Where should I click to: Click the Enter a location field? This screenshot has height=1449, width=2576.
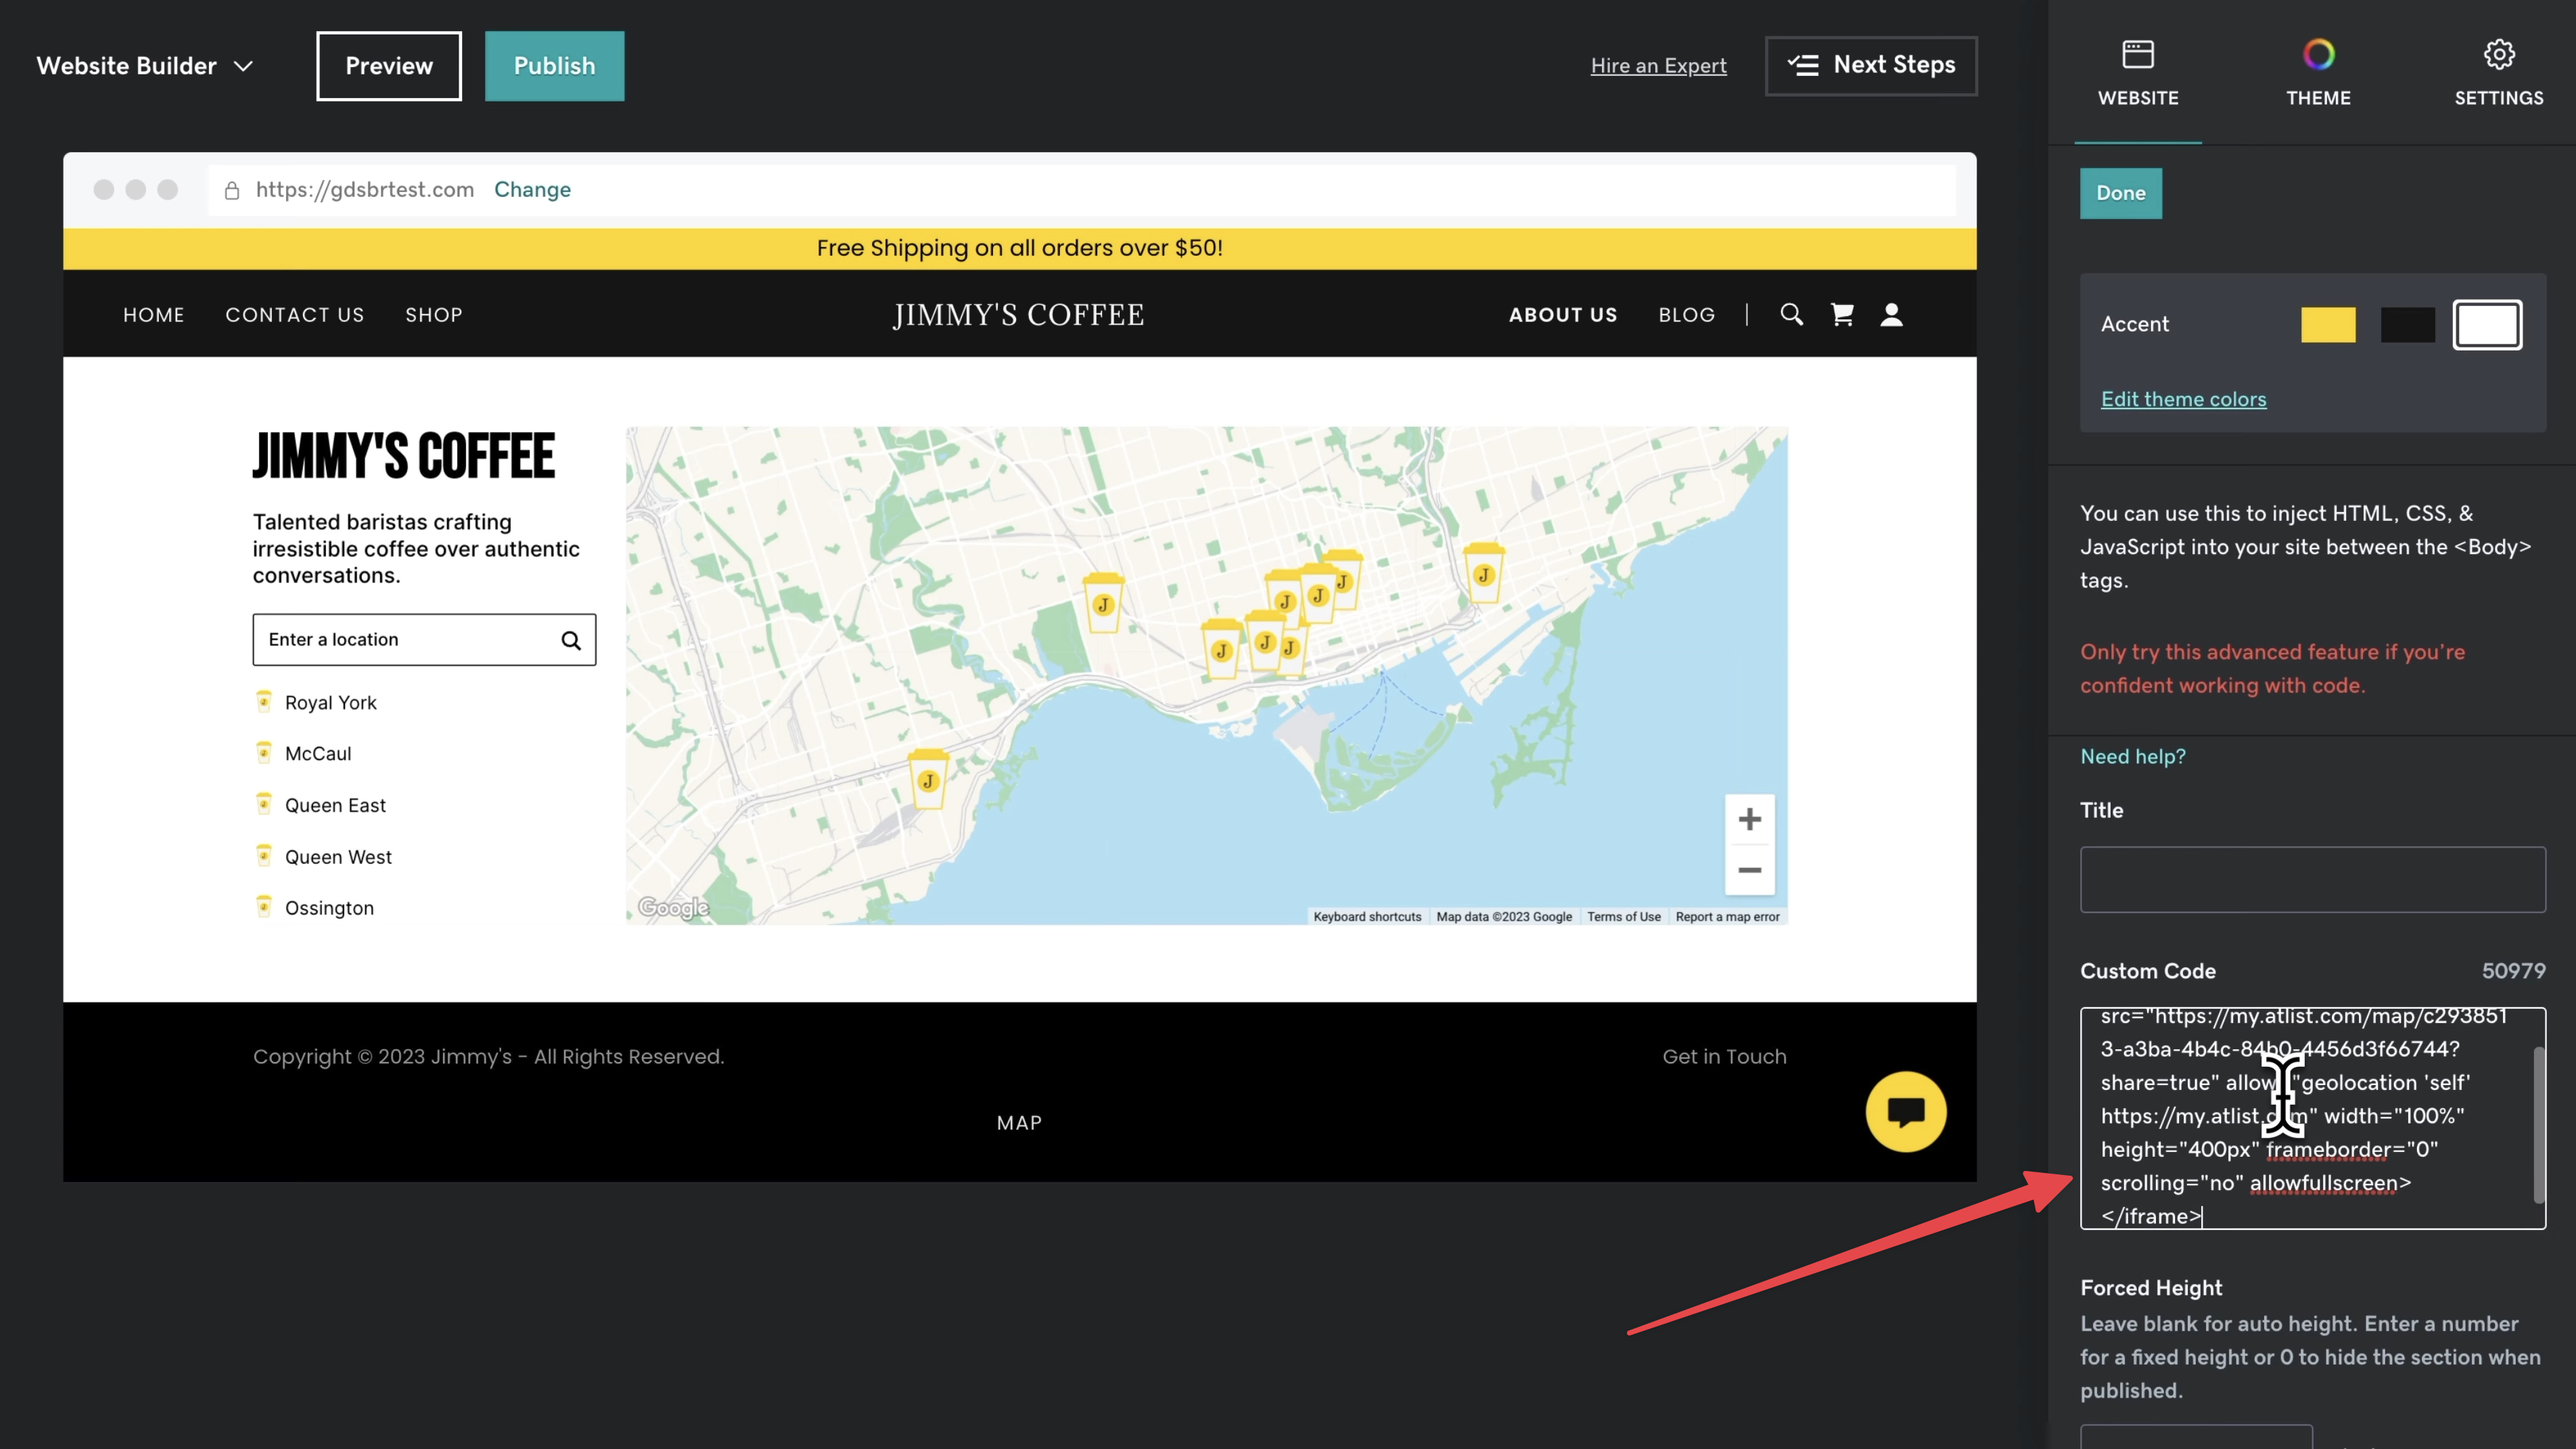pyautogui.click(x=424, y=640)
